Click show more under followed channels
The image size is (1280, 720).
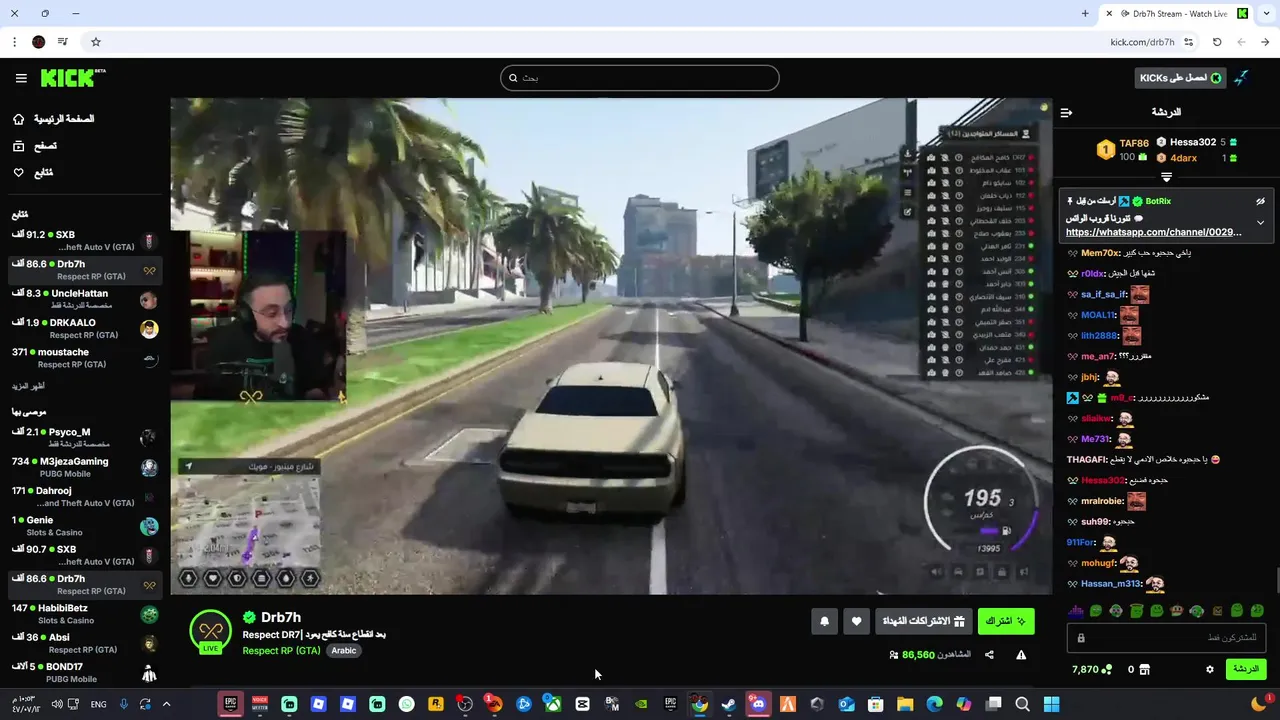tap(28, 386)
